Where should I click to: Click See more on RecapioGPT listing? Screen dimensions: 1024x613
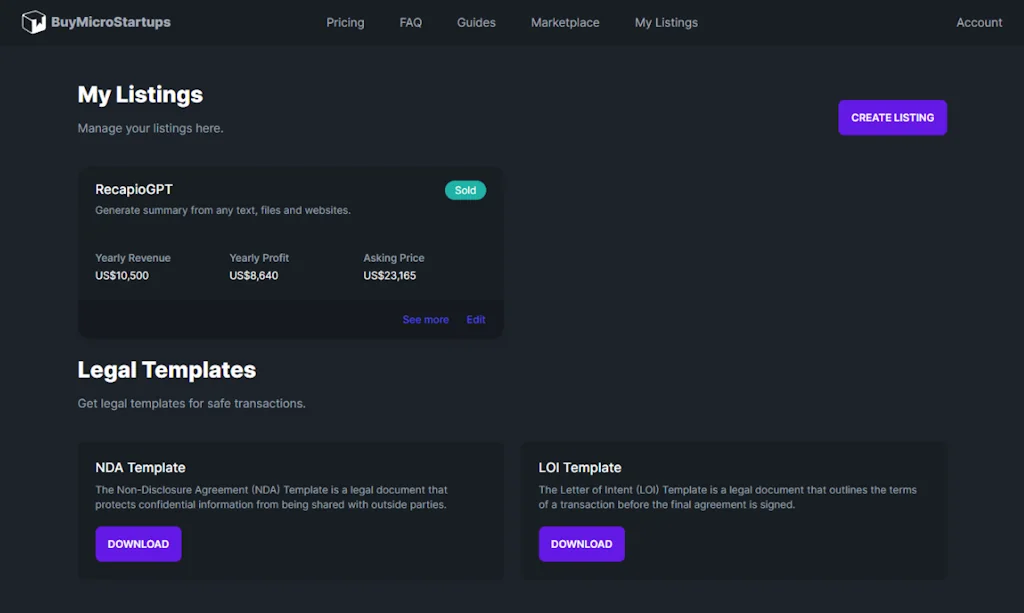coord(425,319)
